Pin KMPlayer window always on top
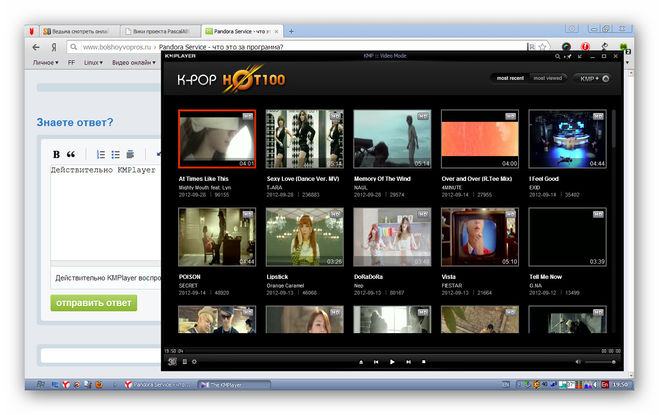The width and height of the screenshot is (659, 415). (x=569, y=56)
